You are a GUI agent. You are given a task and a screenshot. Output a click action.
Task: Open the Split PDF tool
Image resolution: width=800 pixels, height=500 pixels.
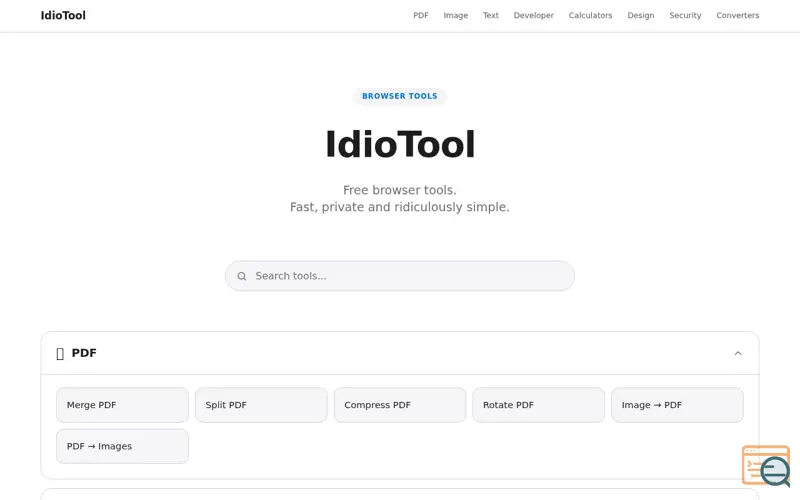261,405
